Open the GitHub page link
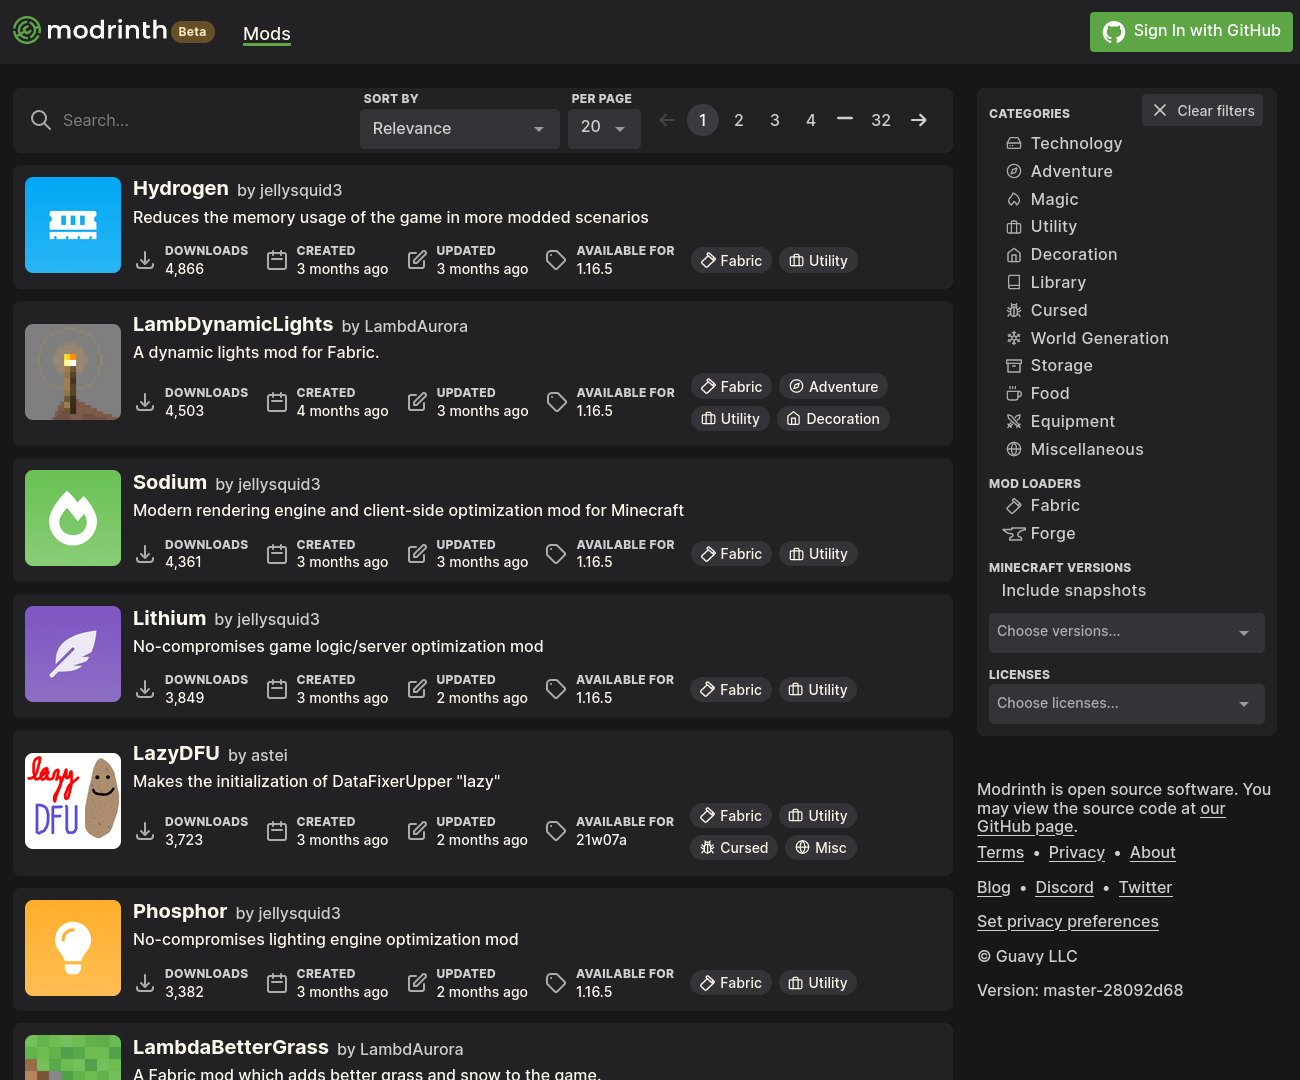The image size is (1300, 1080). pyautogui.click(x=1101, y=817)
